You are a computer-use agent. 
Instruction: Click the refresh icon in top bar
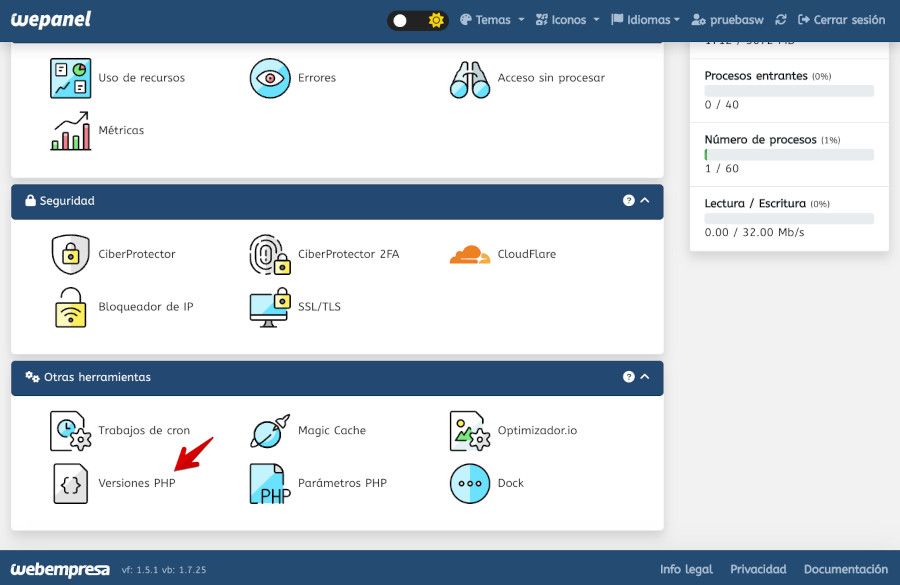coord(781,20)
